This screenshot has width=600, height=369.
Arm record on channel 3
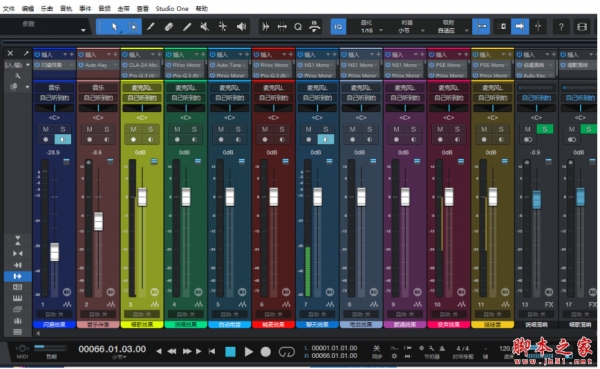tap(133, 139)
